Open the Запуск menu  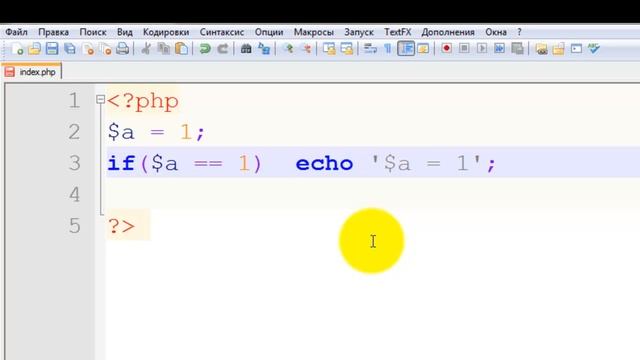(x=359, y=32)
